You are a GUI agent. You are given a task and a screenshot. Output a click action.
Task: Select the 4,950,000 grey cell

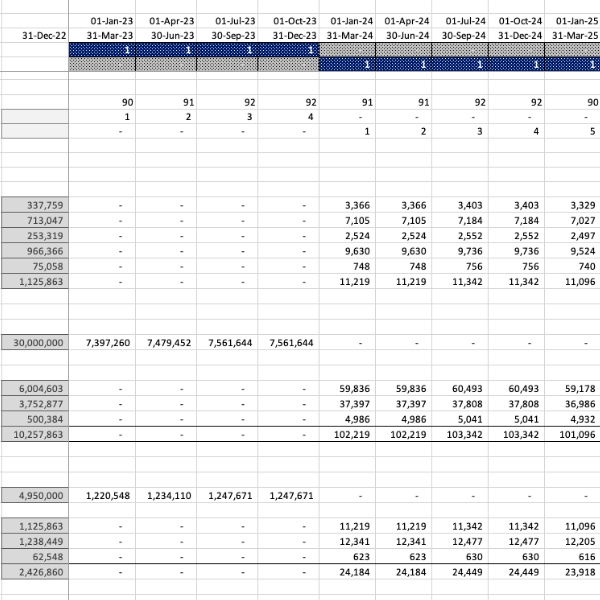[34, 495]
